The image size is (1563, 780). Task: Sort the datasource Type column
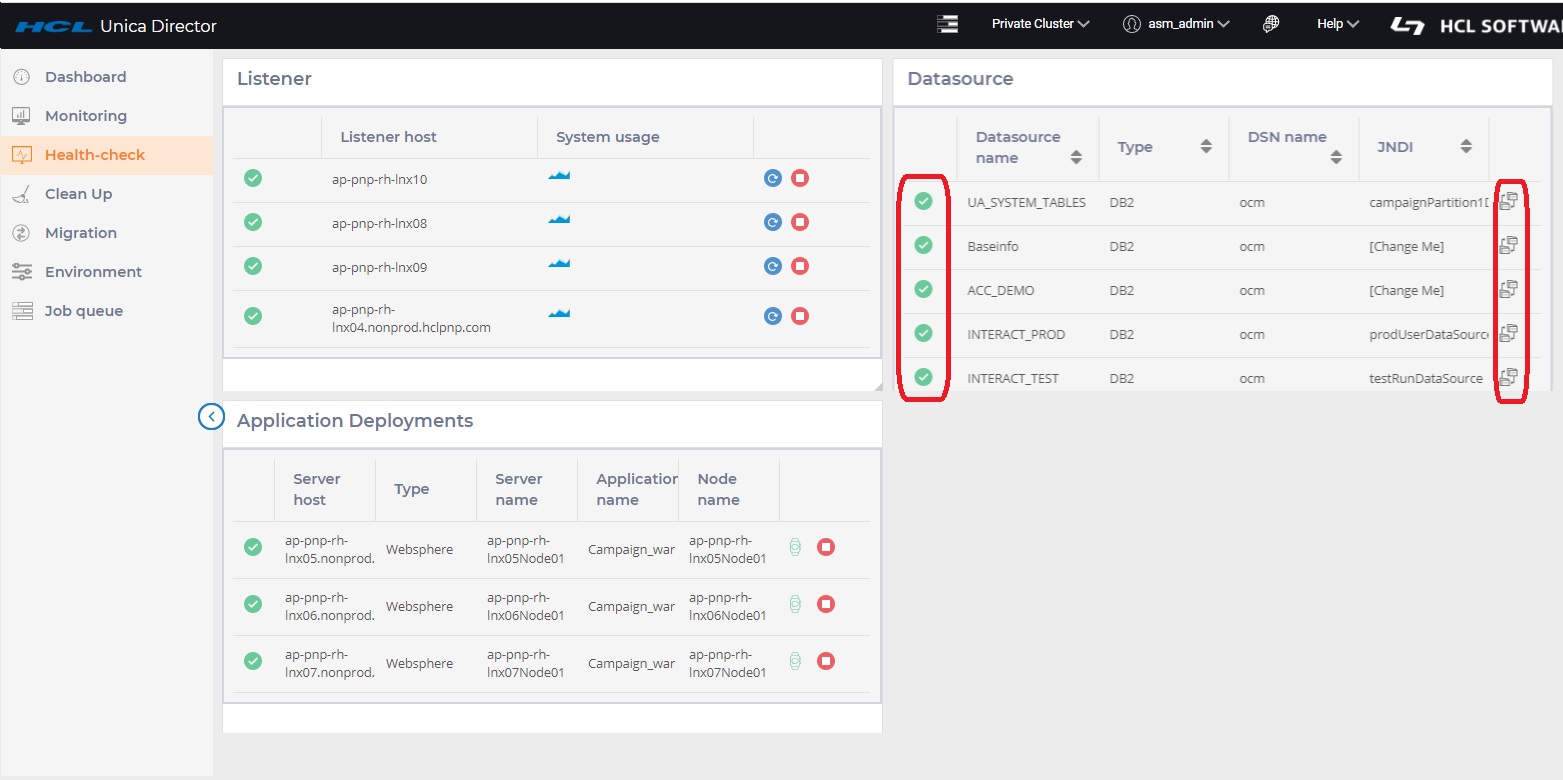[x=1206, y=147]
